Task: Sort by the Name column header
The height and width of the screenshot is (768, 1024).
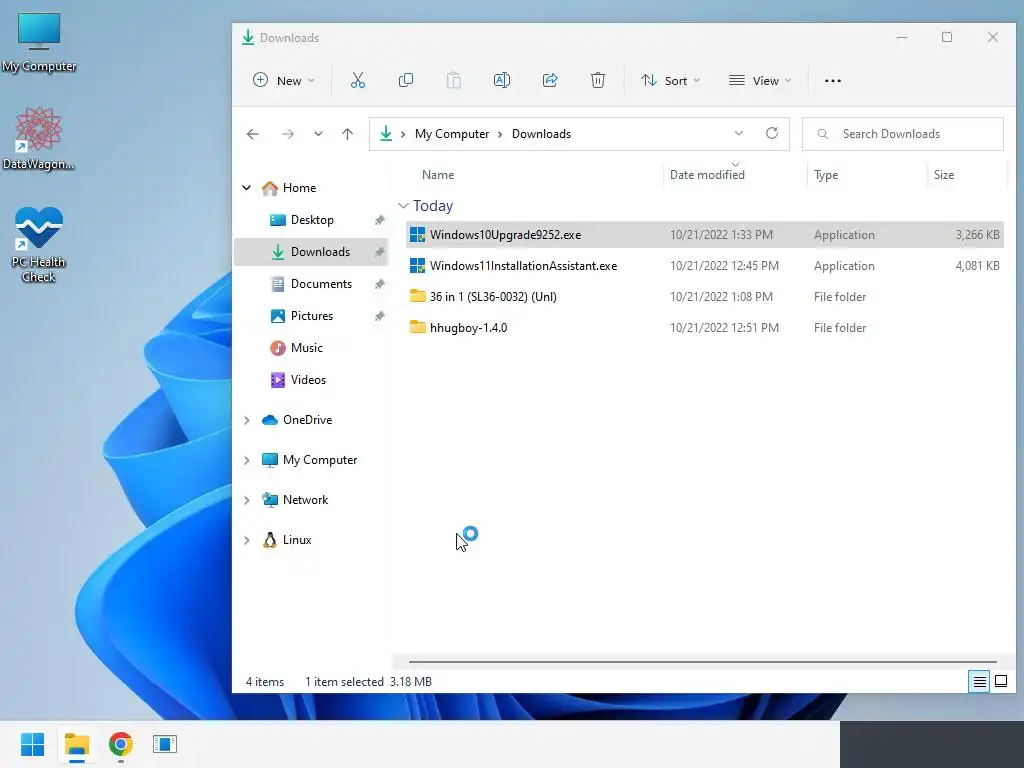Action: [438, 175]
